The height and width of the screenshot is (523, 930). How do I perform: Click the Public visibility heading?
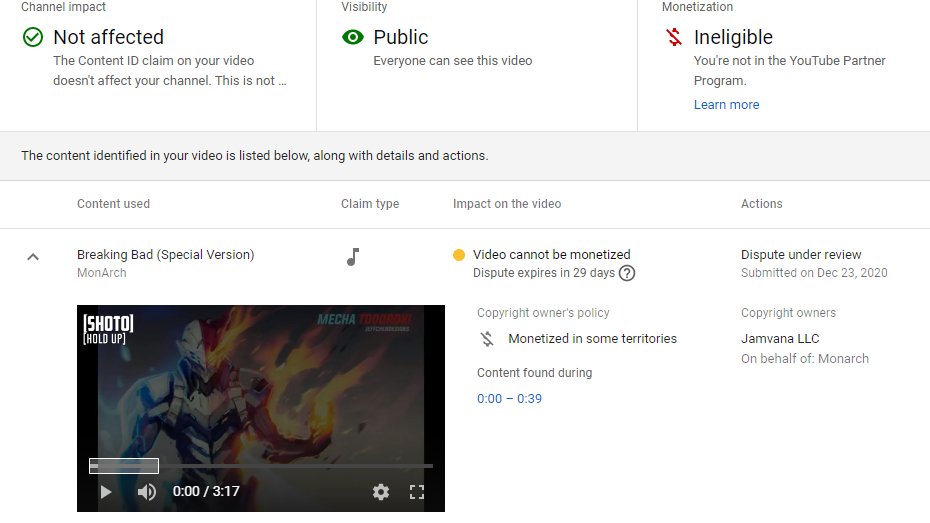(401, 37)
